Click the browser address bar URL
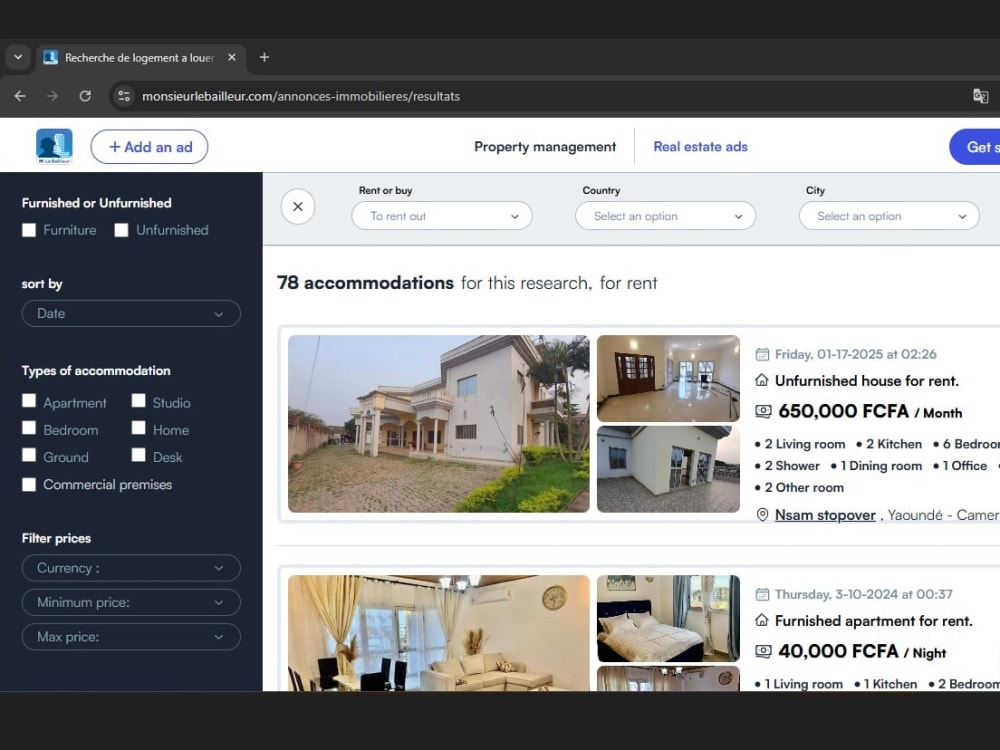 pyautogui.click(x=301, y=96)
